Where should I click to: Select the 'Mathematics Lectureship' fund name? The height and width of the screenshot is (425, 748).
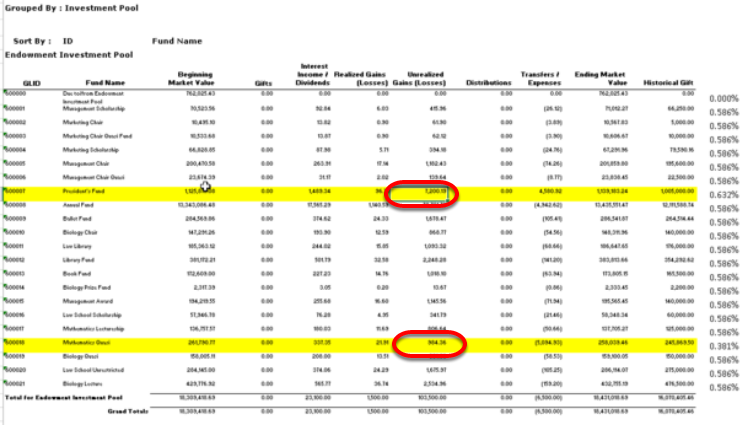94,329
